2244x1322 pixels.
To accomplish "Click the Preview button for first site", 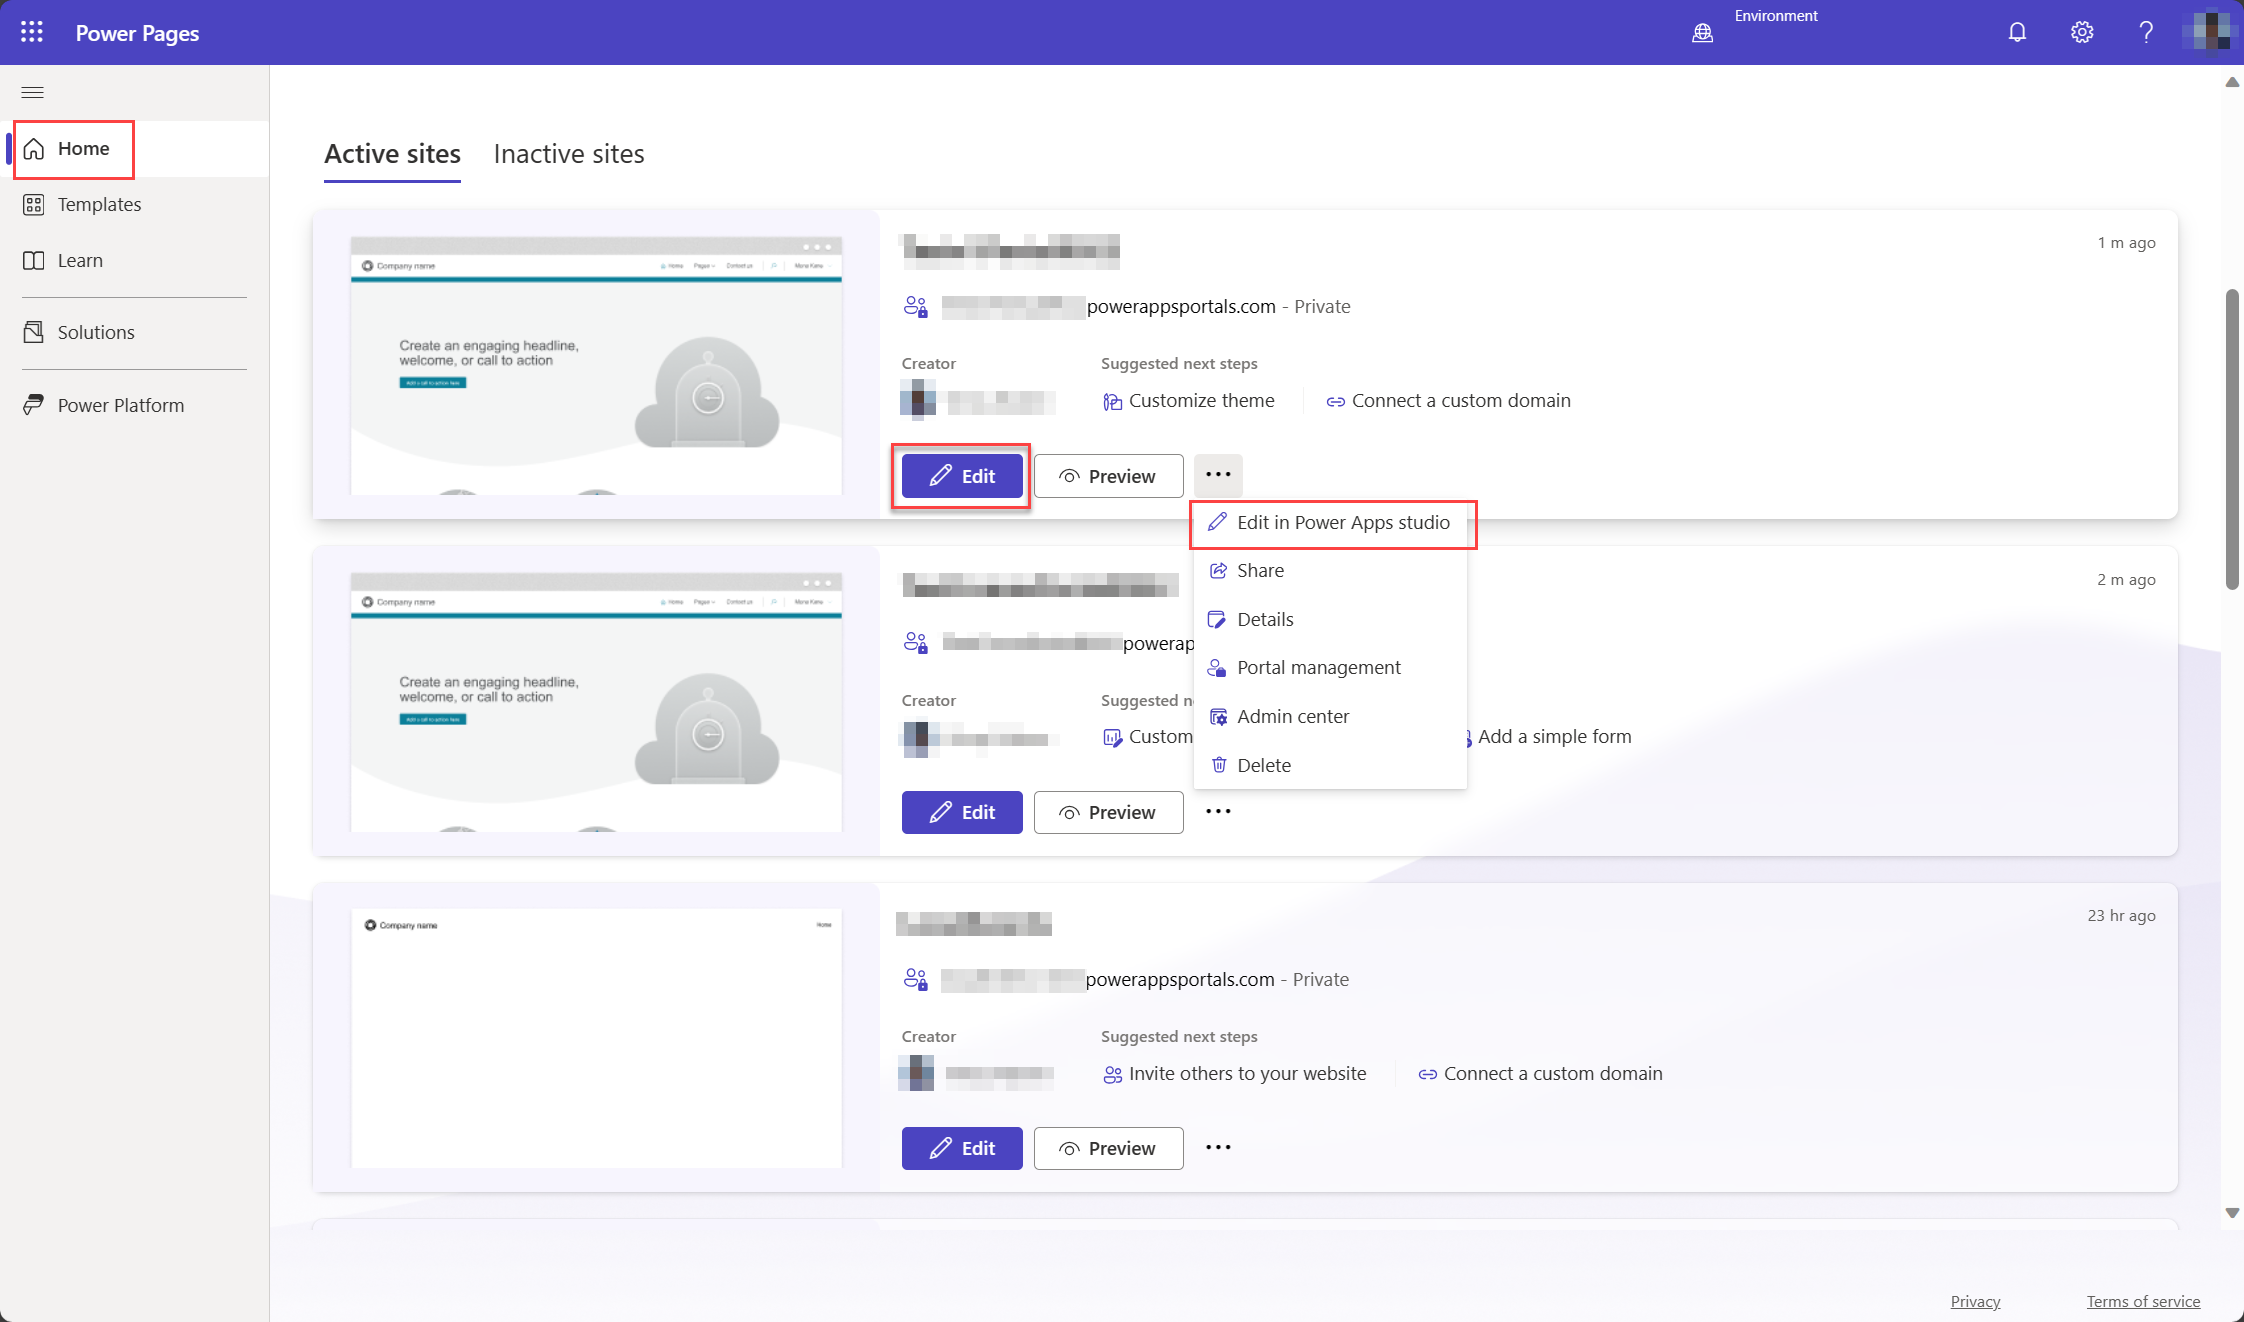I will 1108,475.
